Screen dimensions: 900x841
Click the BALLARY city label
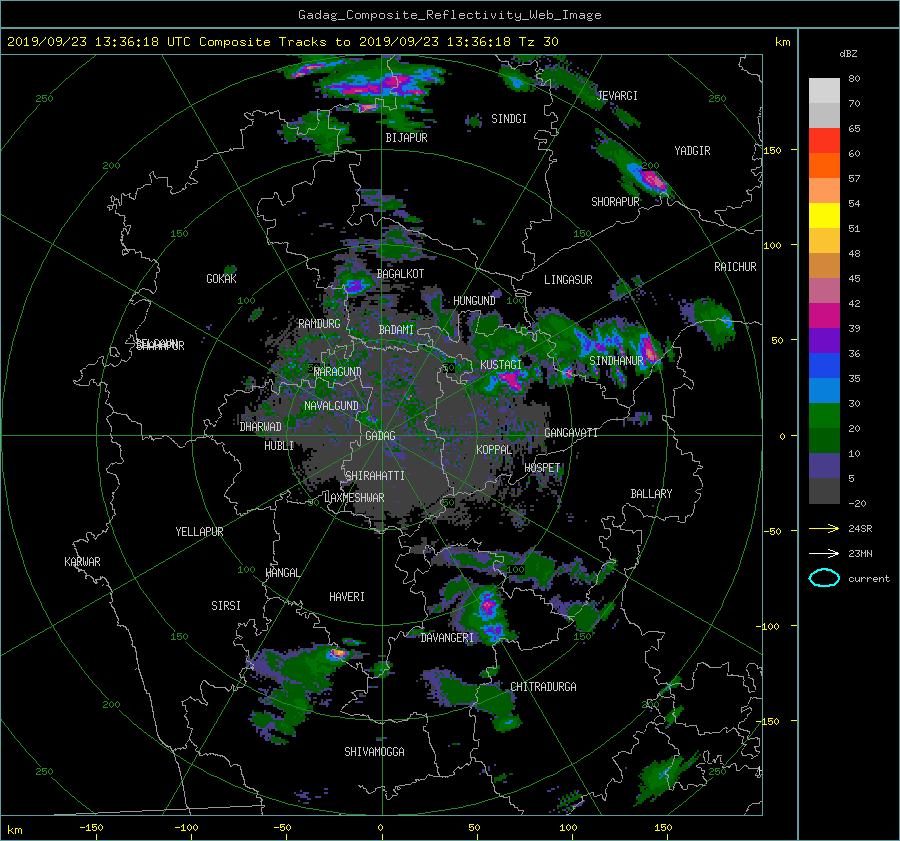click(x=651, y=494)
